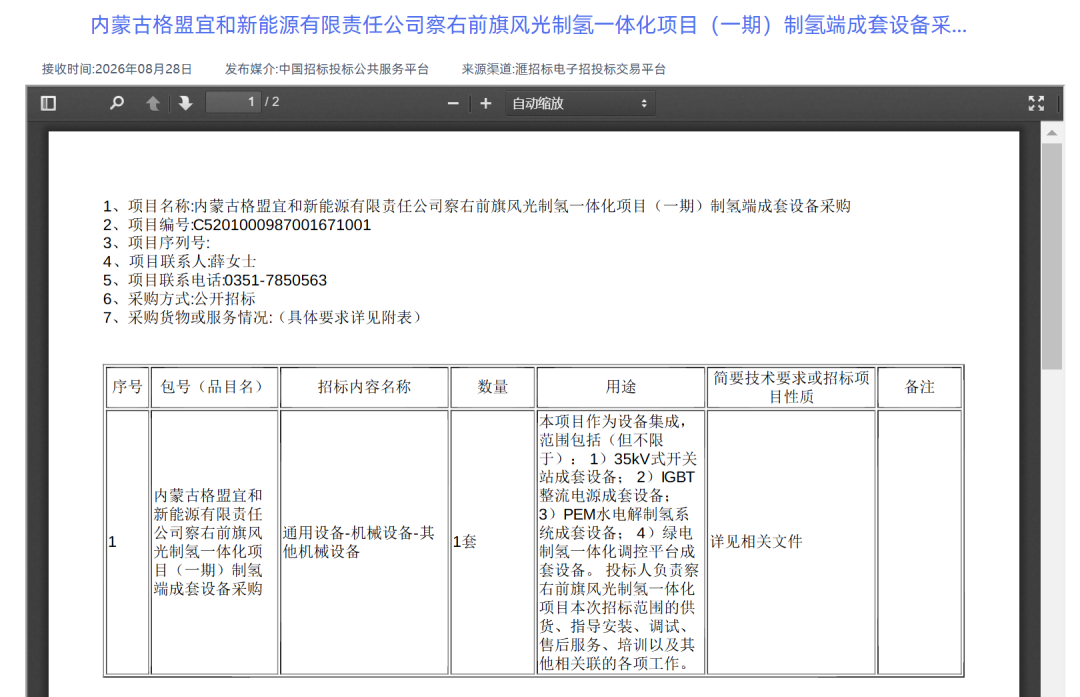Enter presentation fullscreen mode
Image resolution: width=1080 pixels, height=697 pixels.
point(1036,103)
